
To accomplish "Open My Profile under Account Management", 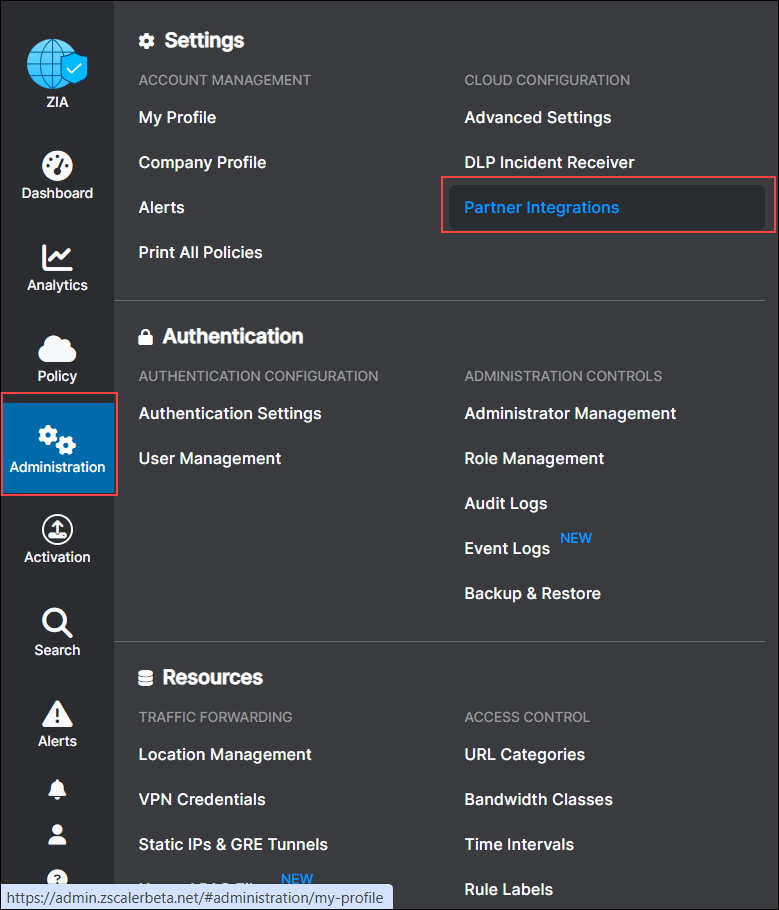I will tap(177, 117).
